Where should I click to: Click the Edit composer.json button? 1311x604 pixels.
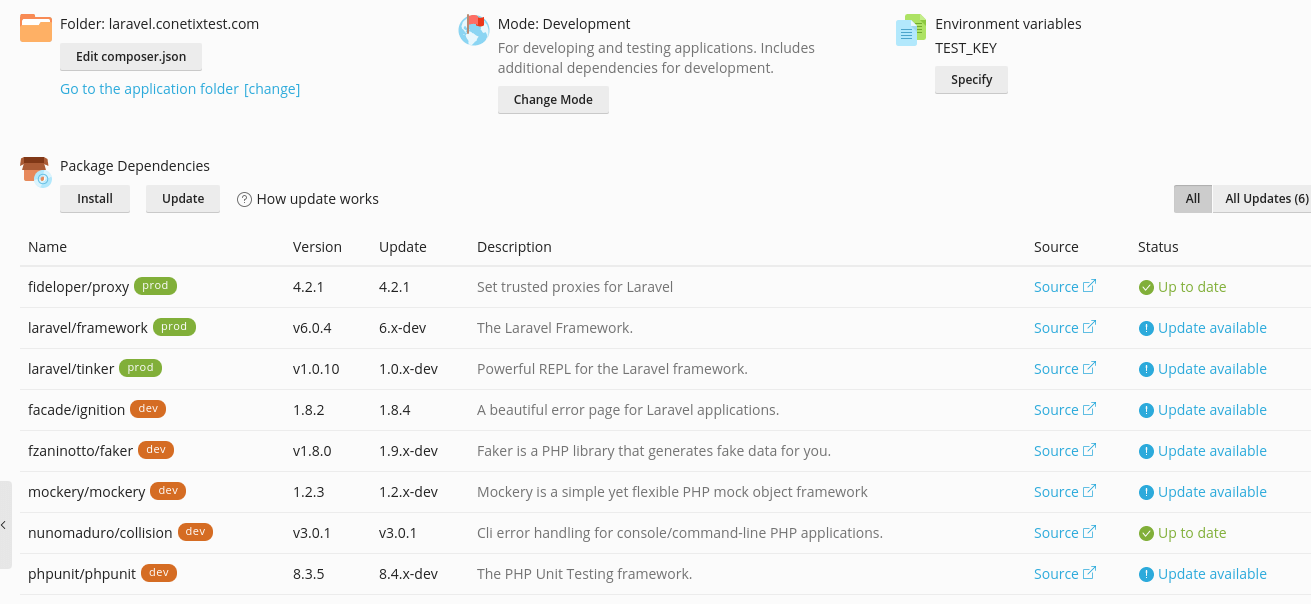pyautogui.click(x=131, y=57)
